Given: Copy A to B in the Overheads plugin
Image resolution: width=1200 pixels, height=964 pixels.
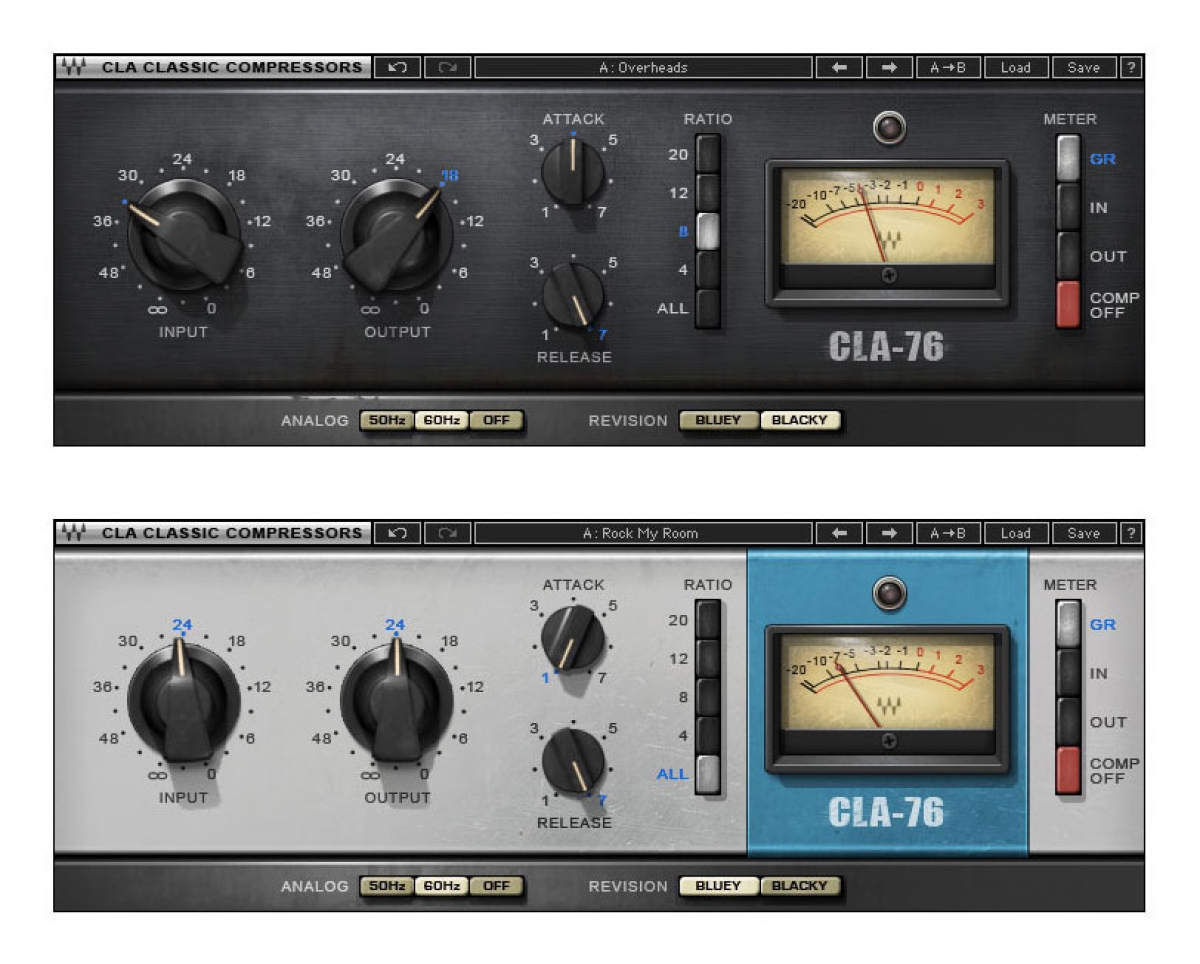Looking at the screenshot, I should (948, 68).
